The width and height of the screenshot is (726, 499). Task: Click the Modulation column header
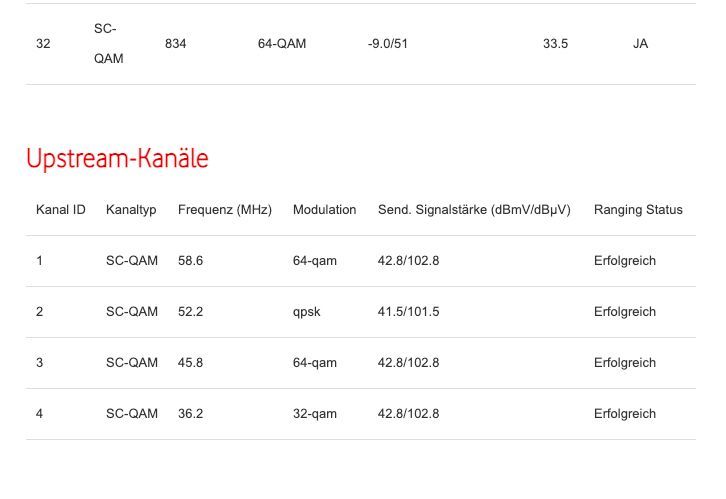coord(324,210)
